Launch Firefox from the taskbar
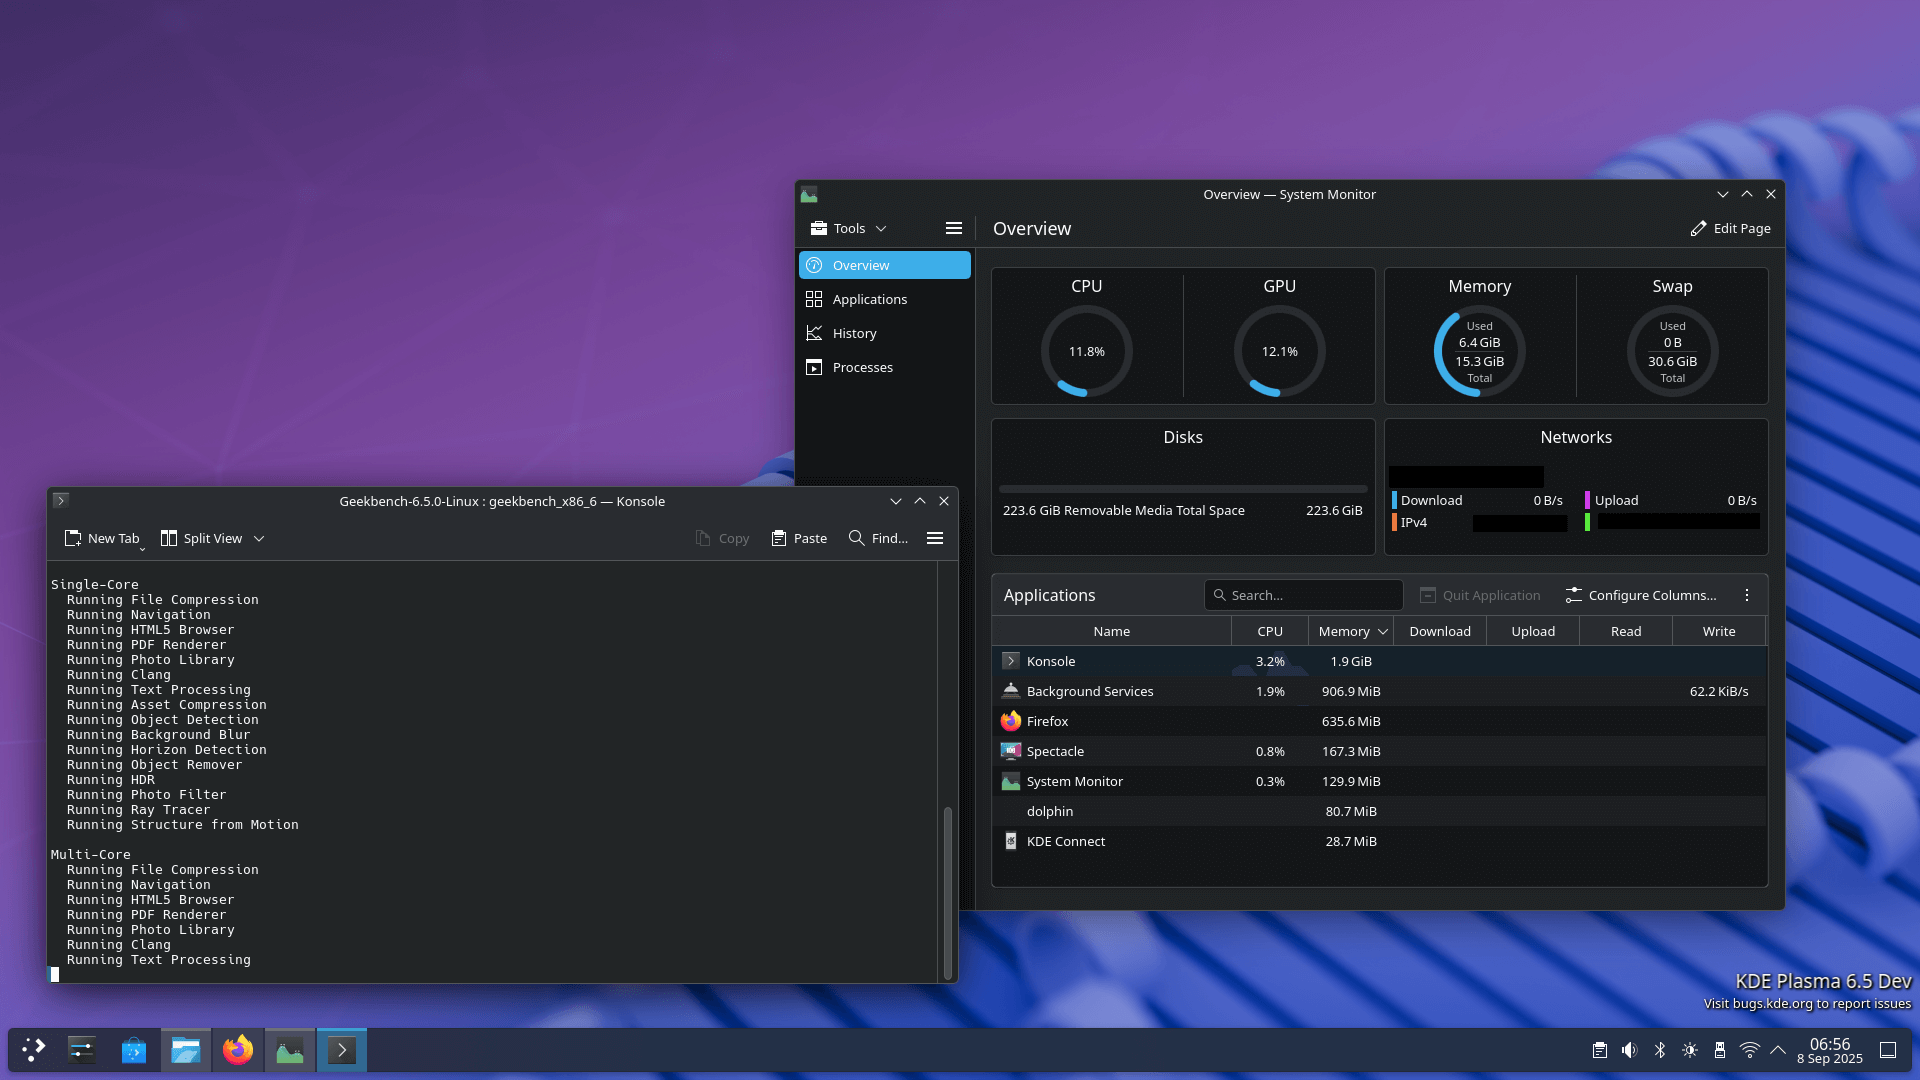This screenshot has width=1920, height=1080. tap(238, 1050)
